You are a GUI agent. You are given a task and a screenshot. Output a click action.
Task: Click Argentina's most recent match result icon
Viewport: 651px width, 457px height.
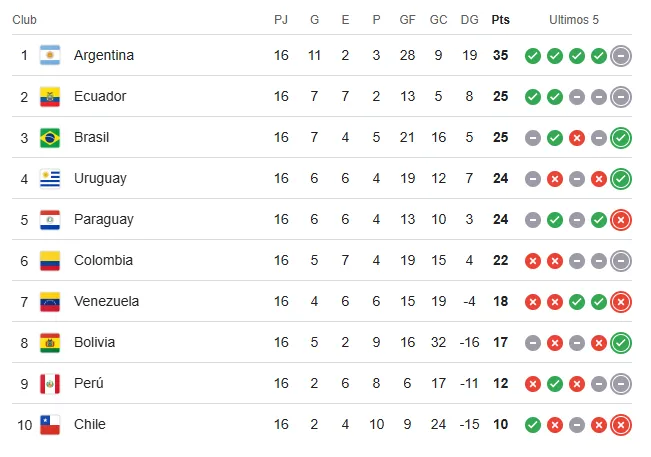[x=621, y=56]
